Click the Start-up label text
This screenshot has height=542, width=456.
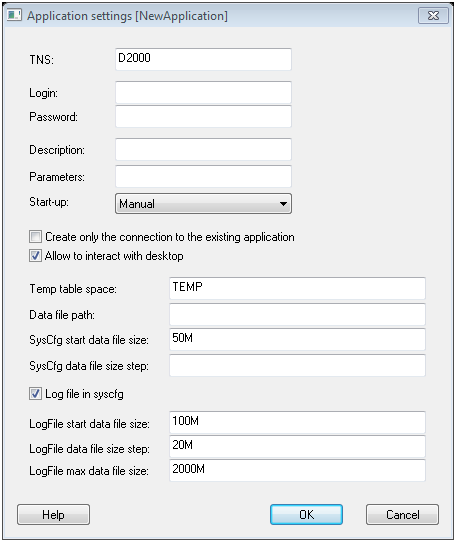coord(49,202)
